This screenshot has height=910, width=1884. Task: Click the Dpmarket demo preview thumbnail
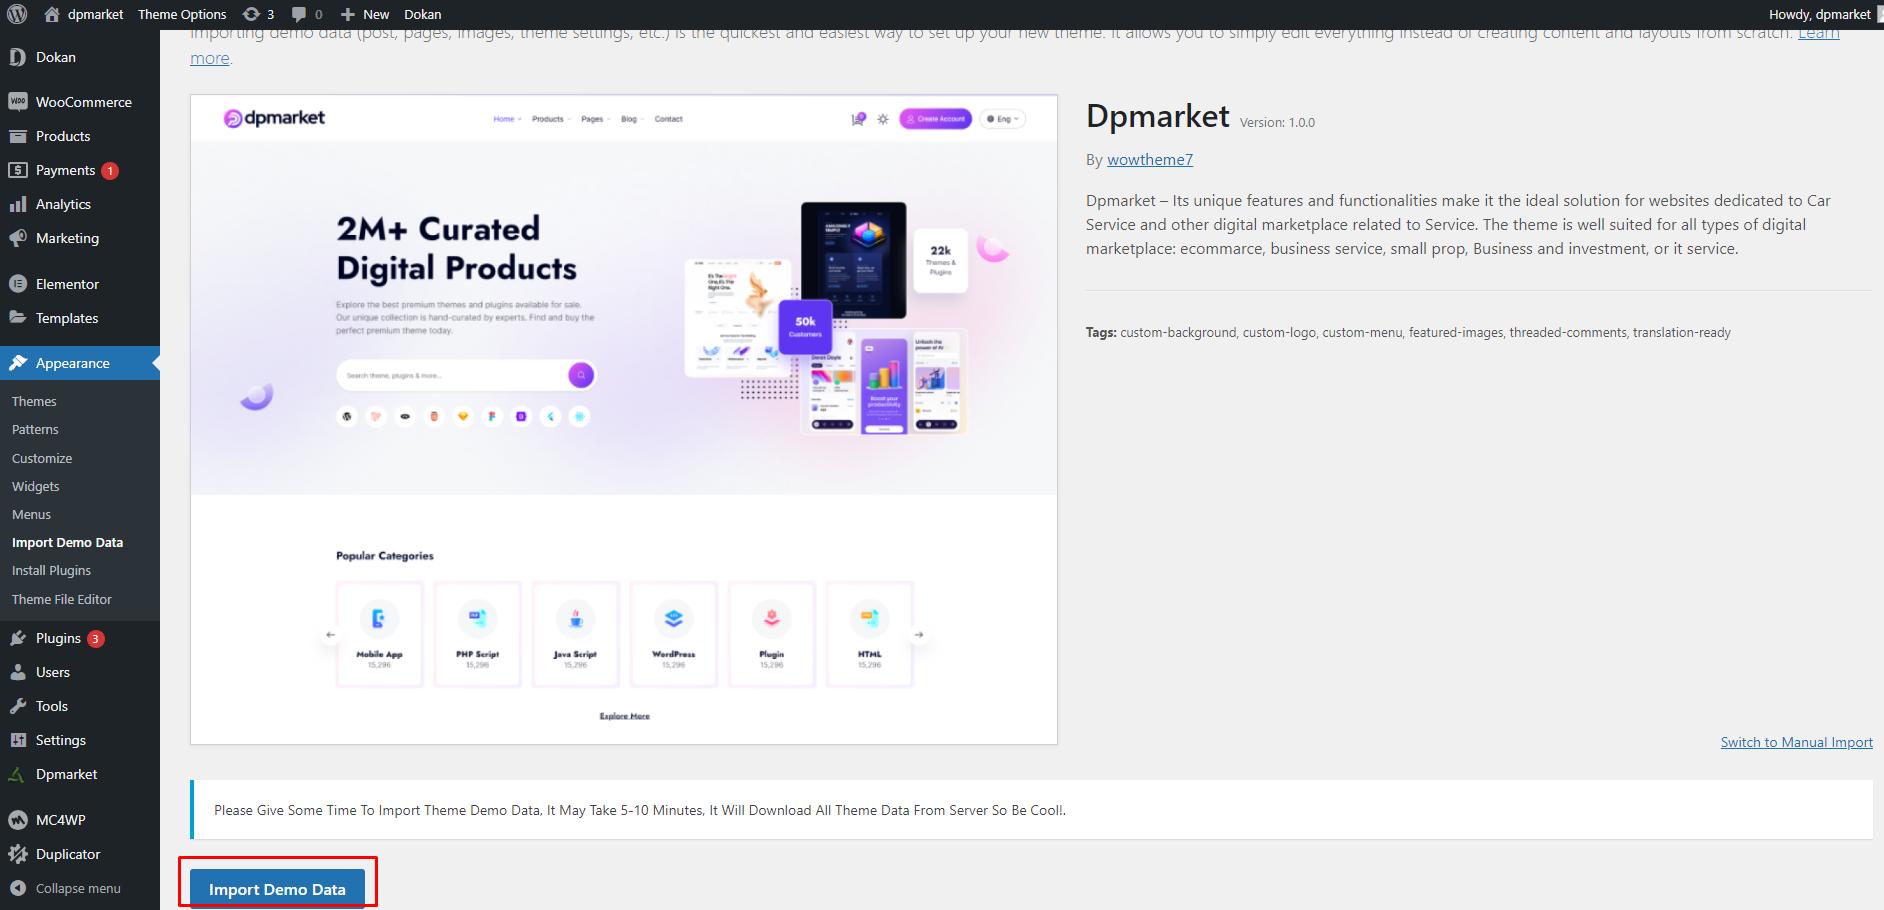click(624, 419)
